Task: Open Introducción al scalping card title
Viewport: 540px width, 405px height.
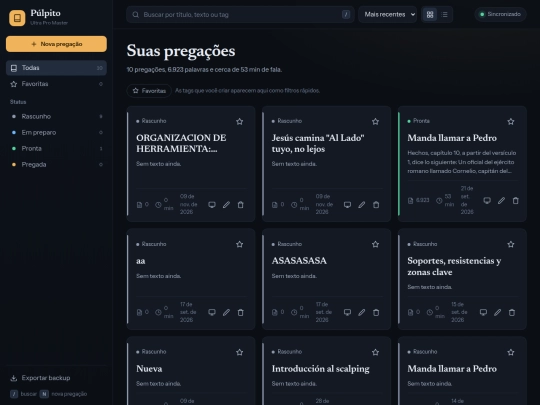Action: [x=321, y=369]
